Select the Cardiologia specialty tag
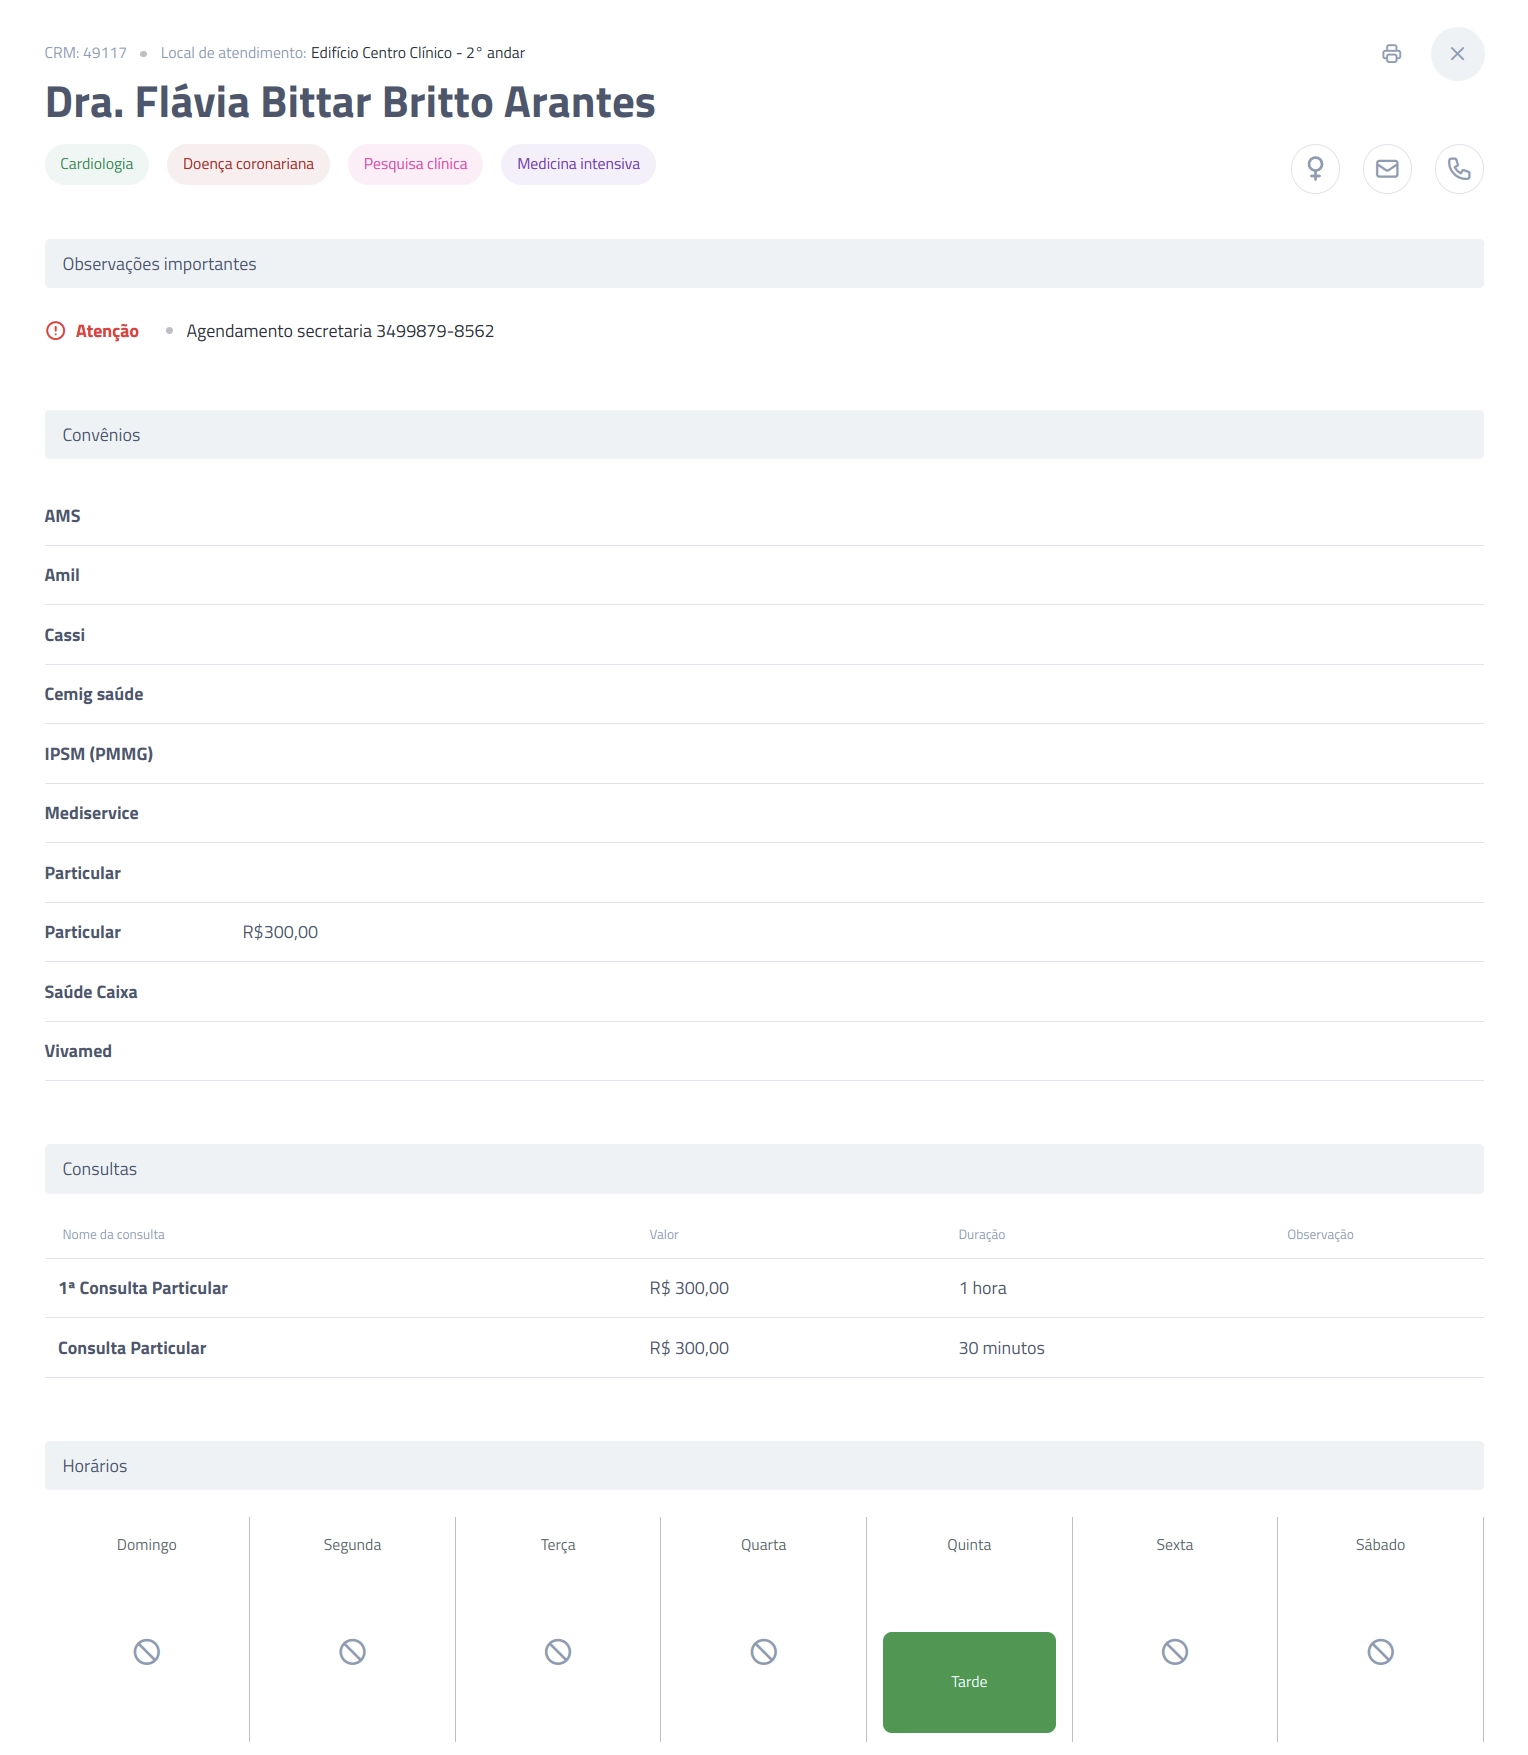1528x1755 pixels. click(97, 164)
